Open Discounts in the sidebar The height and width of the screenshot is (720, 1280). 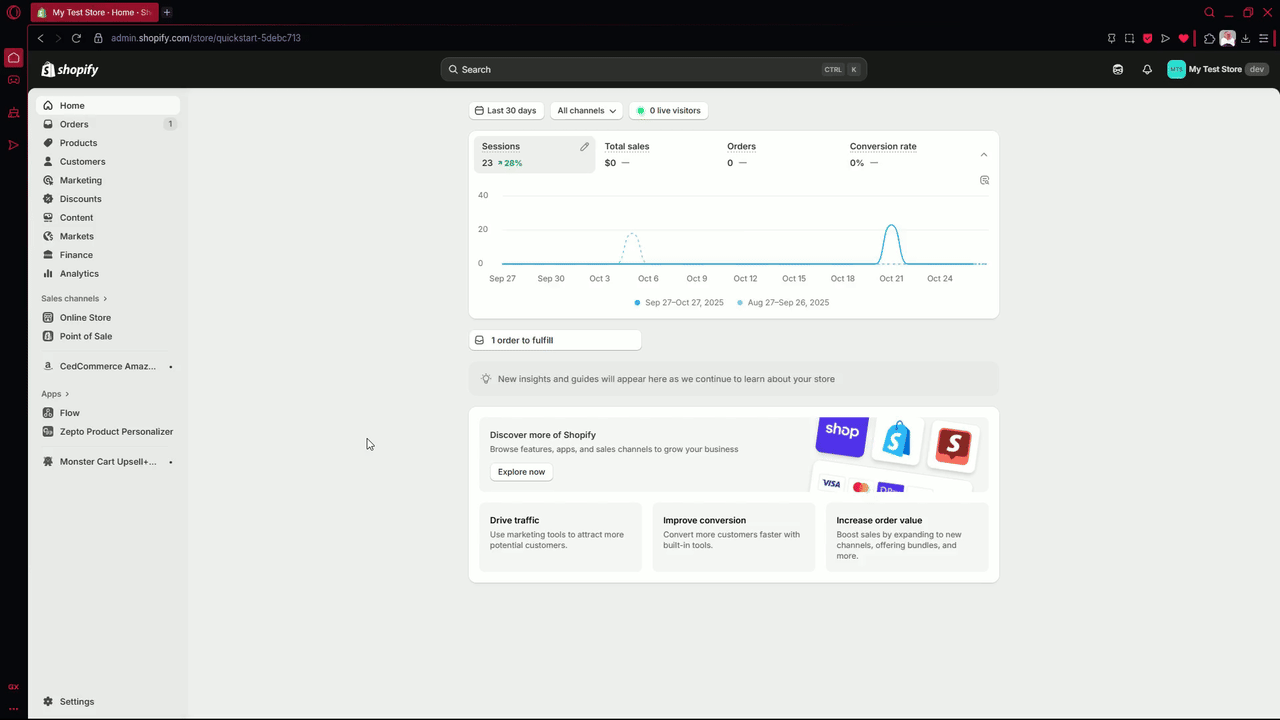(x=108, y=199)
